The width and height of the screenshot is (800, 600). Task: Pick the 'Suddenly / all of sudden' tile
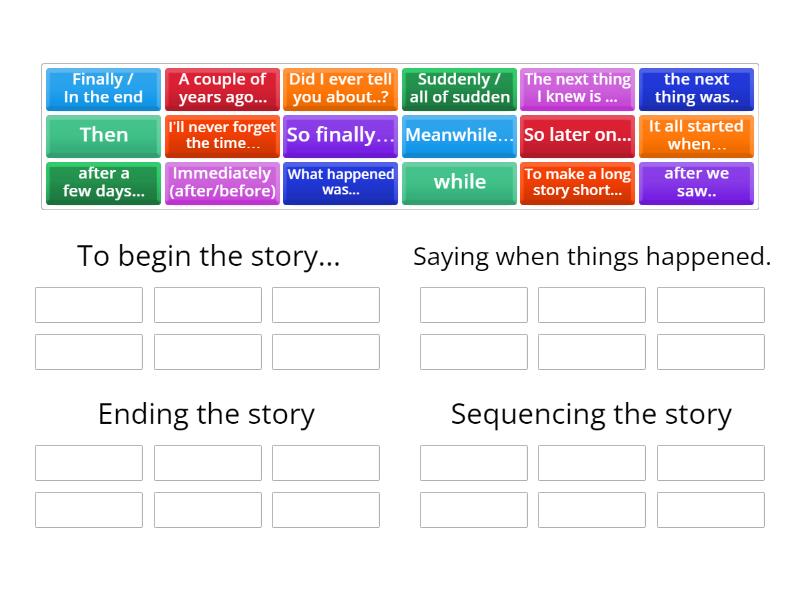[459, 88]
